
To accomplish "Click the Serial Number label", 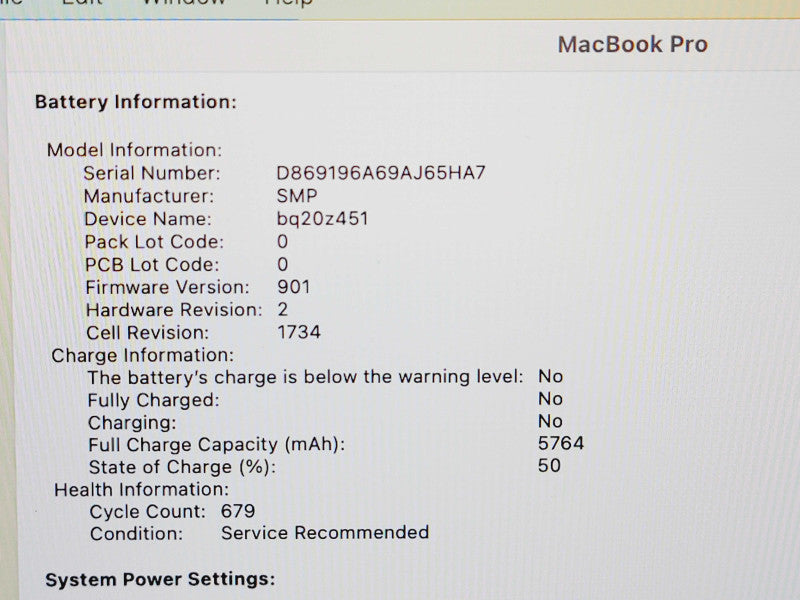I will pyautogui.click(x=152, y=173).
